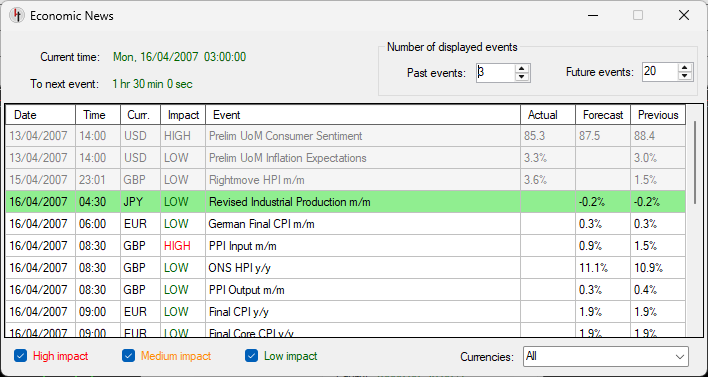Viewport: 708px width, 377px height.
Task: Toggle the Low impact checkbox
Action: pos(252,356)
